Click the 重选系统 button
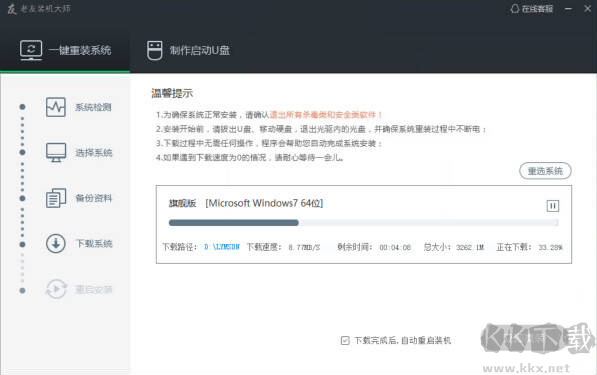Image resolution: width=597 pixels, height=375 pixels. [x=545, y=171]
